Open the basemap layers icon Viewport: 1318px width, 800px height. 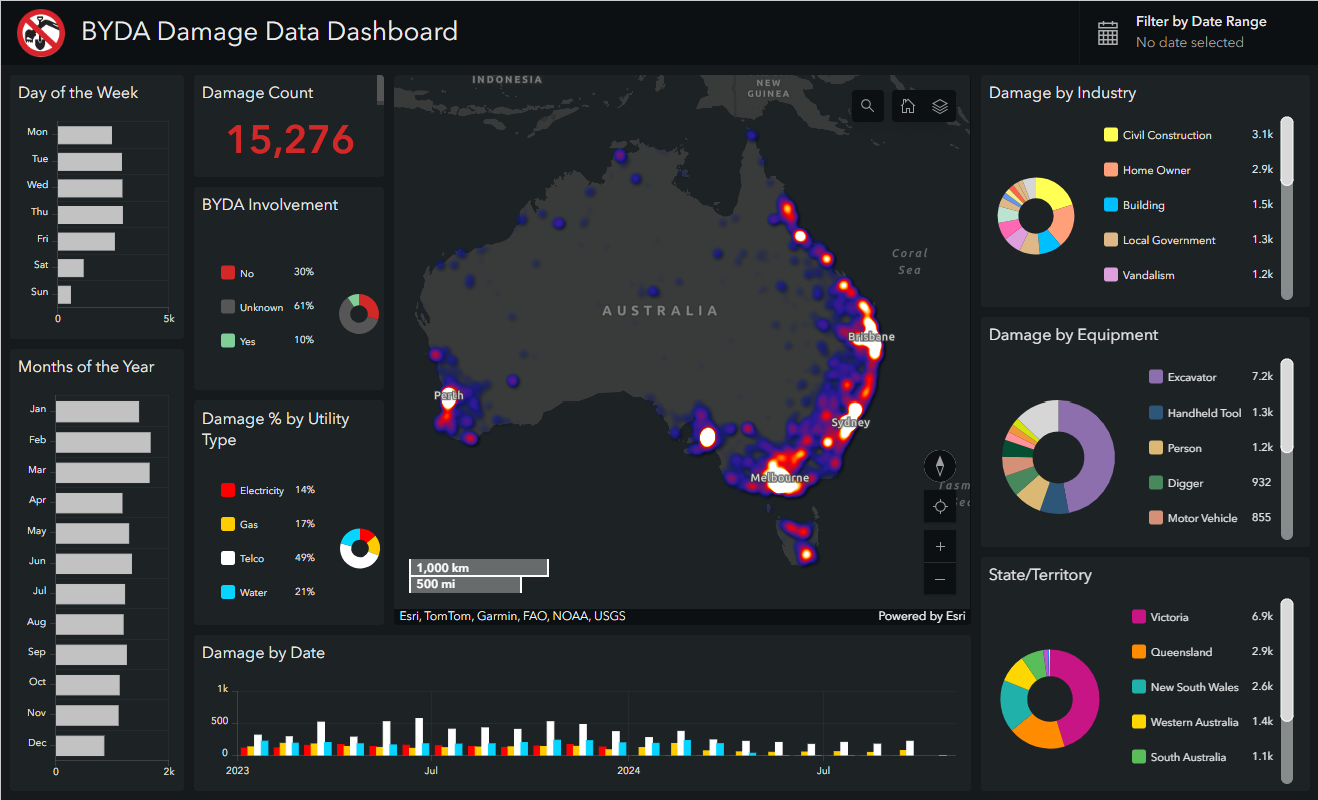(x=939, y=105)
